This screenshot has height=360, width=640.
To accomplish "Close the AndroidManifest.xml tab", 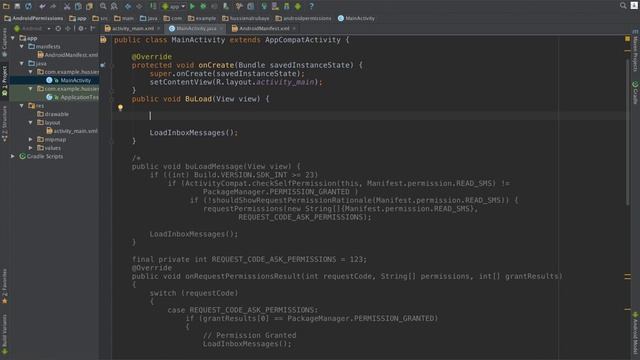I will pos(294,29).
